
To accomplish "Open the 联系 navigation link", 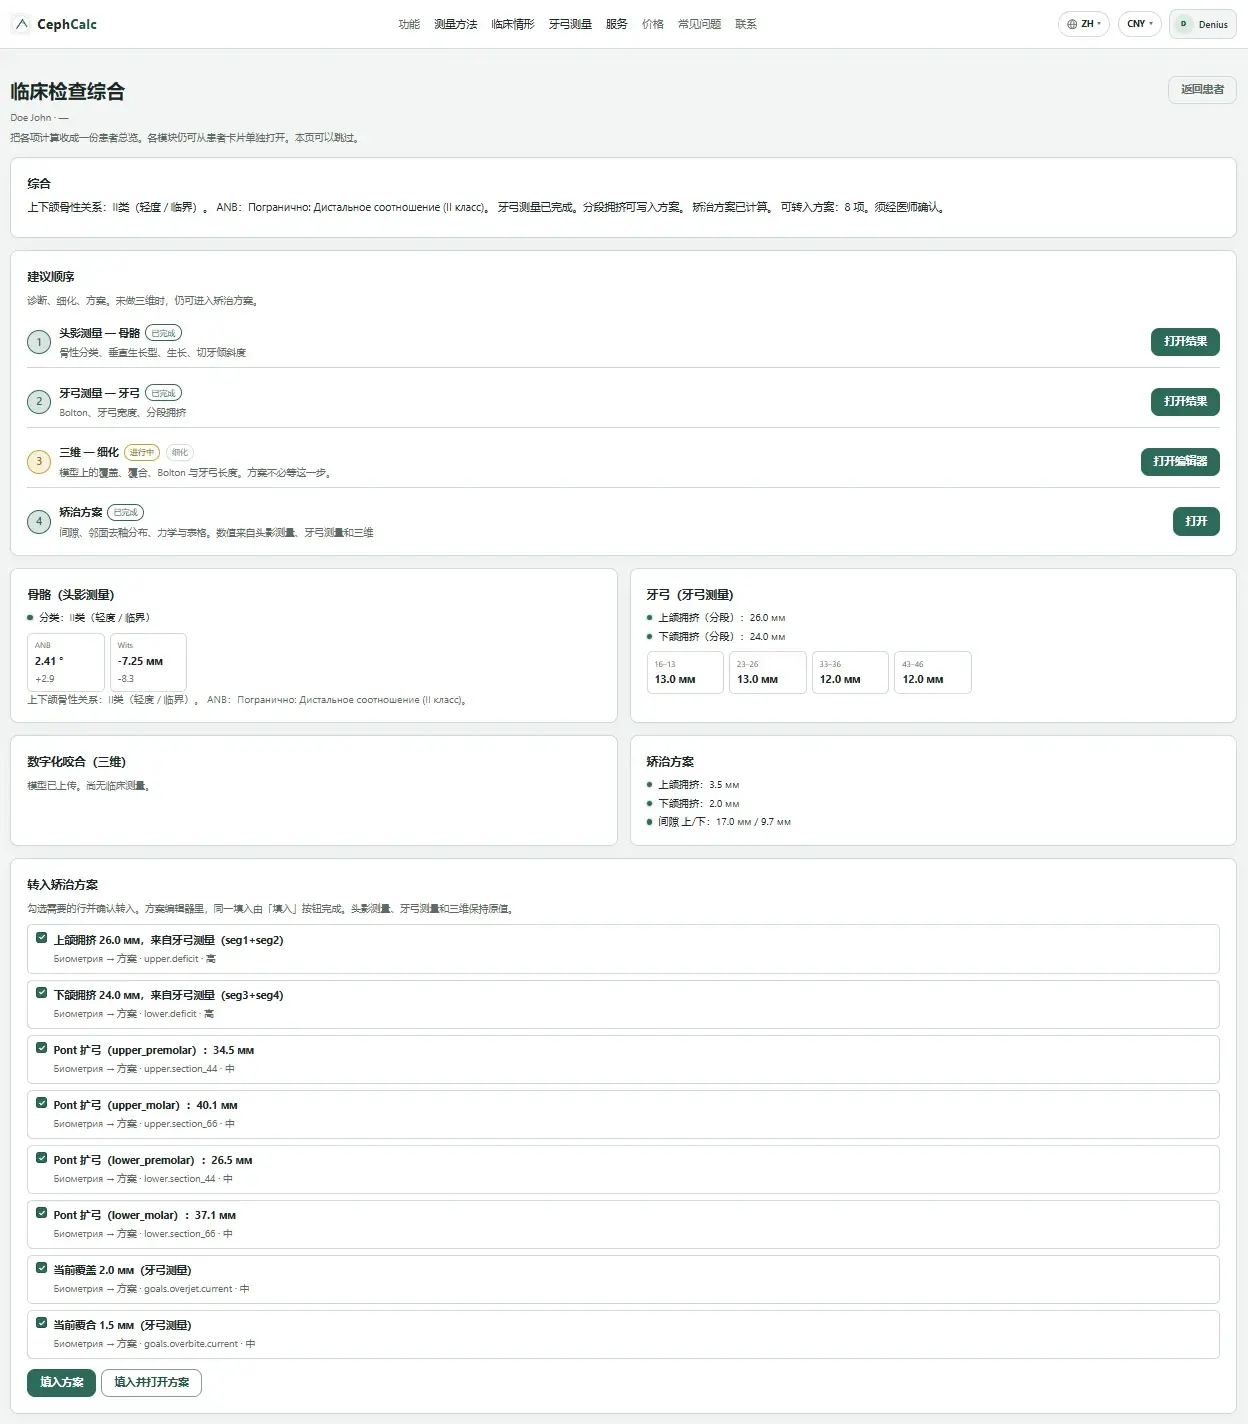I will point(746,24).
